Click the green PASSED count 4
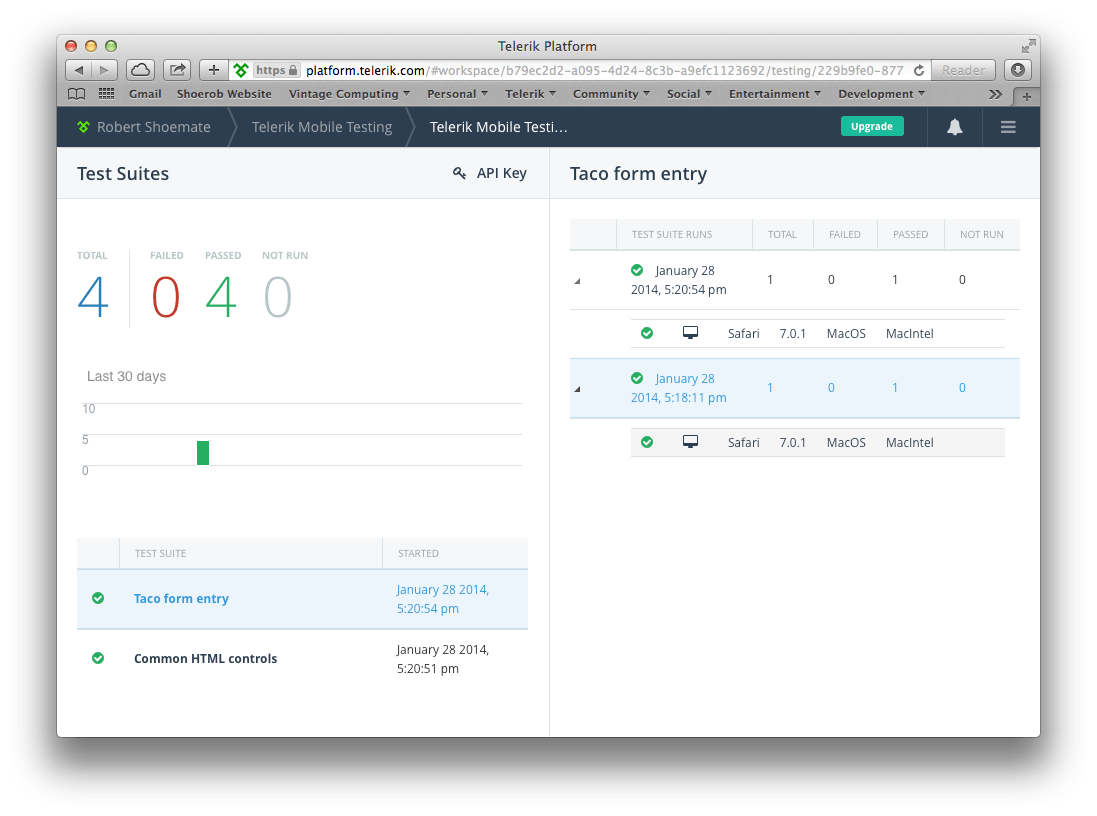This screenshot has width=1097, height=816. (x=221, y=297)
